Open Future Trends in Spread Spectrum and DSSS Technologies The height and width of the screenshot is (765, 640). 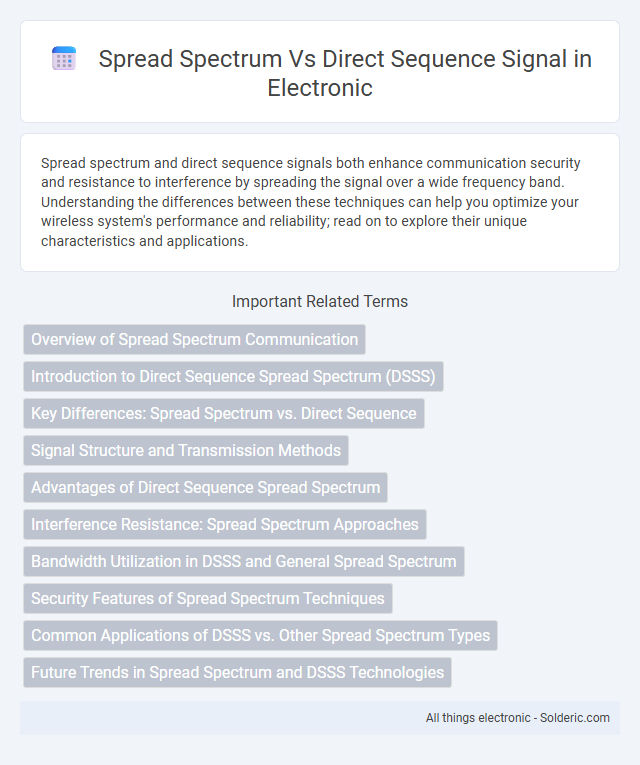(238, 672)
